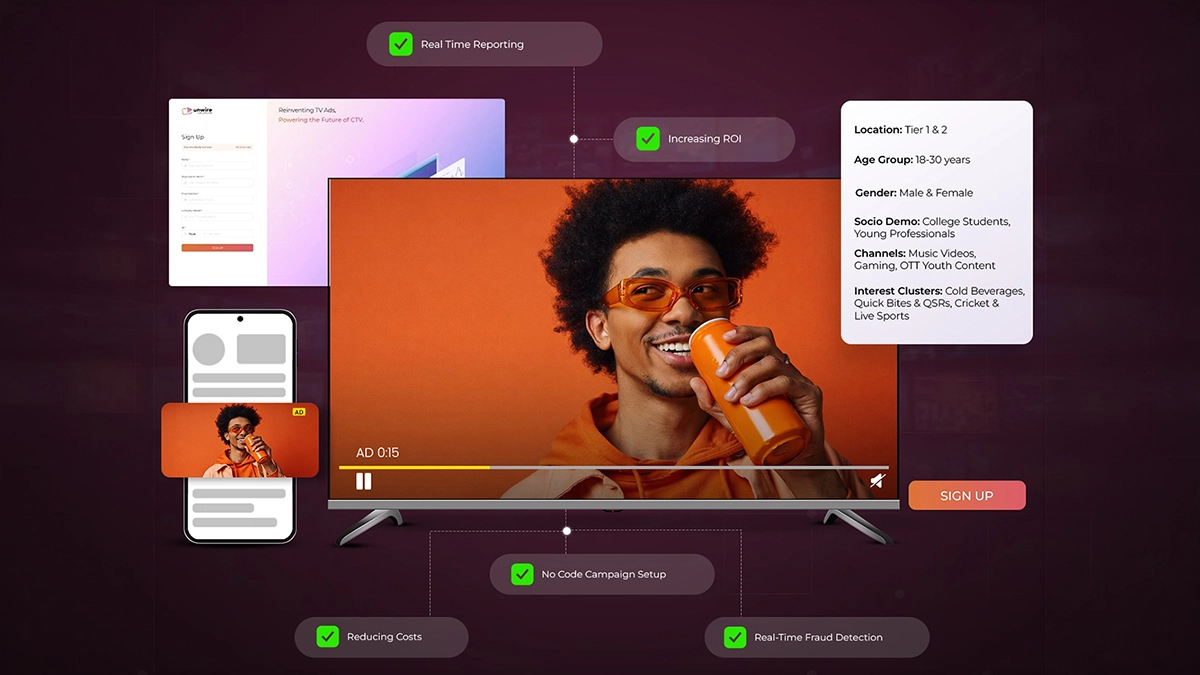
Task: Click the yellow AD badge on phone thumbnail
Action: tap(298, 412)
